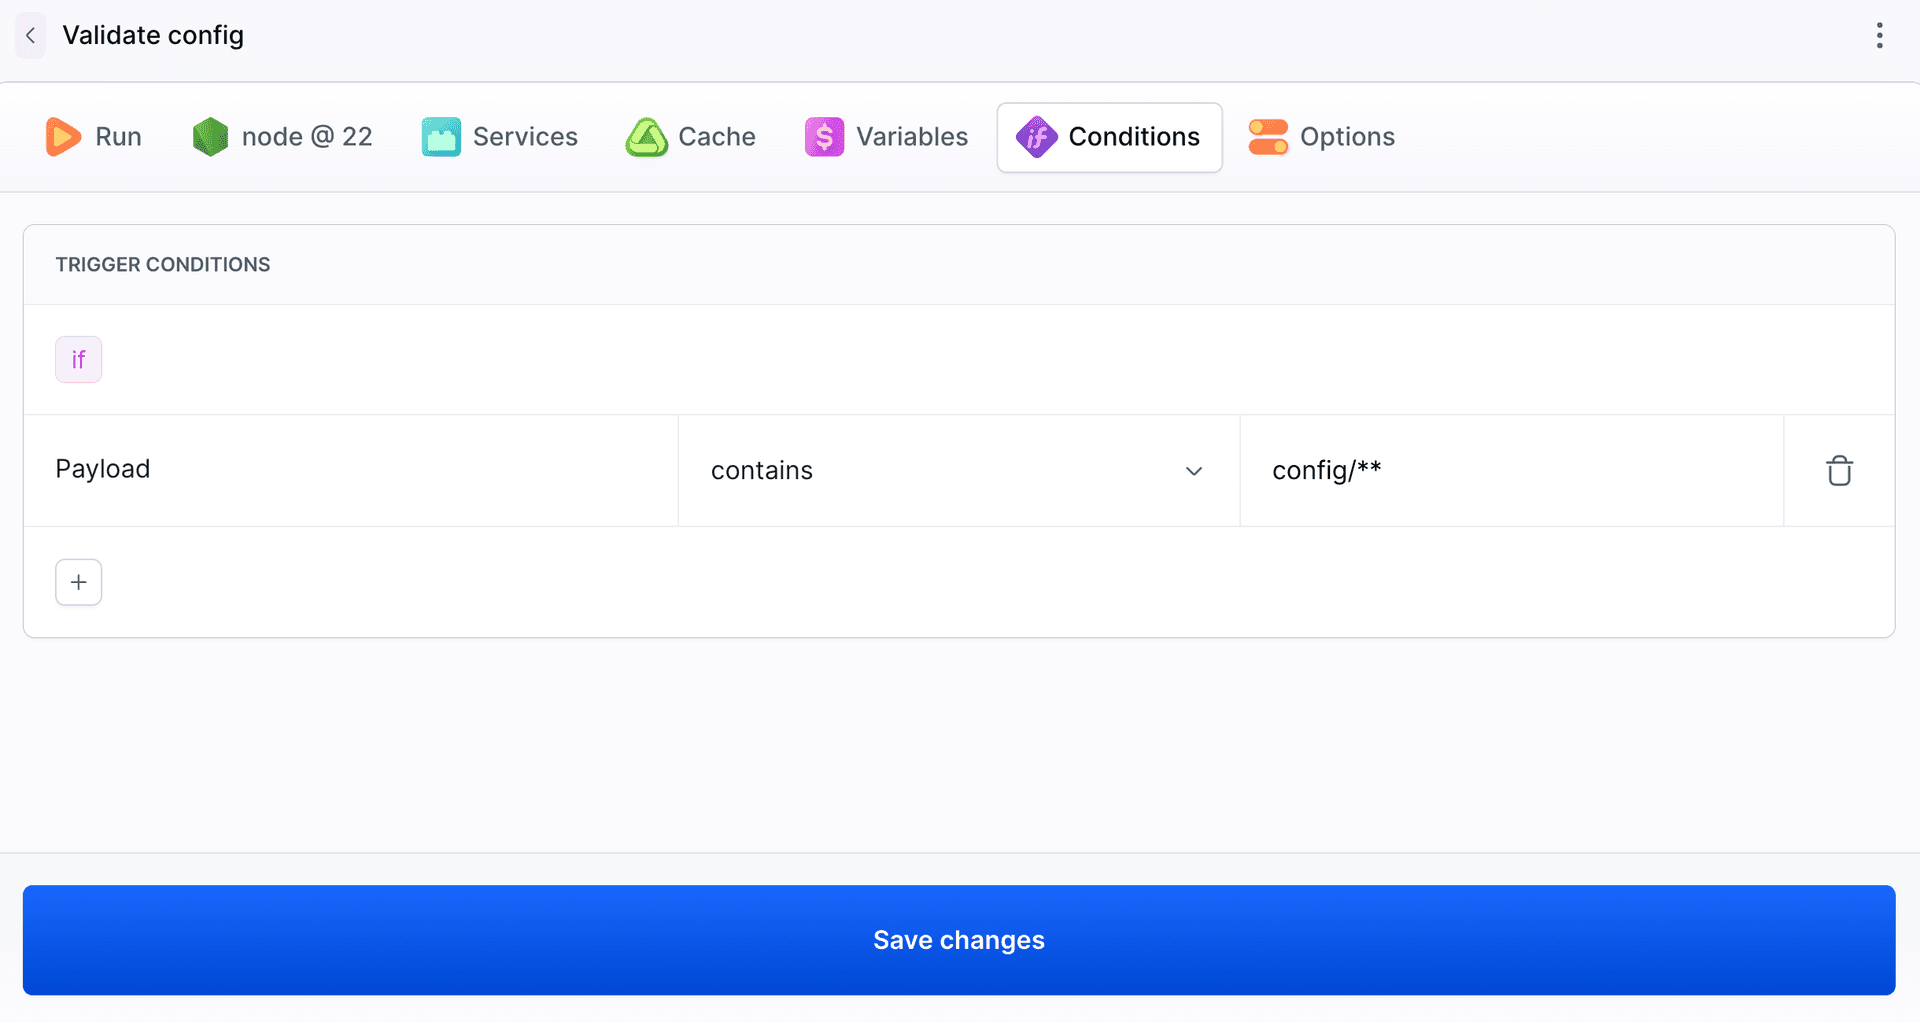
Task: Expand the 'contains' operator dropdown
Action: coord(959,471)
